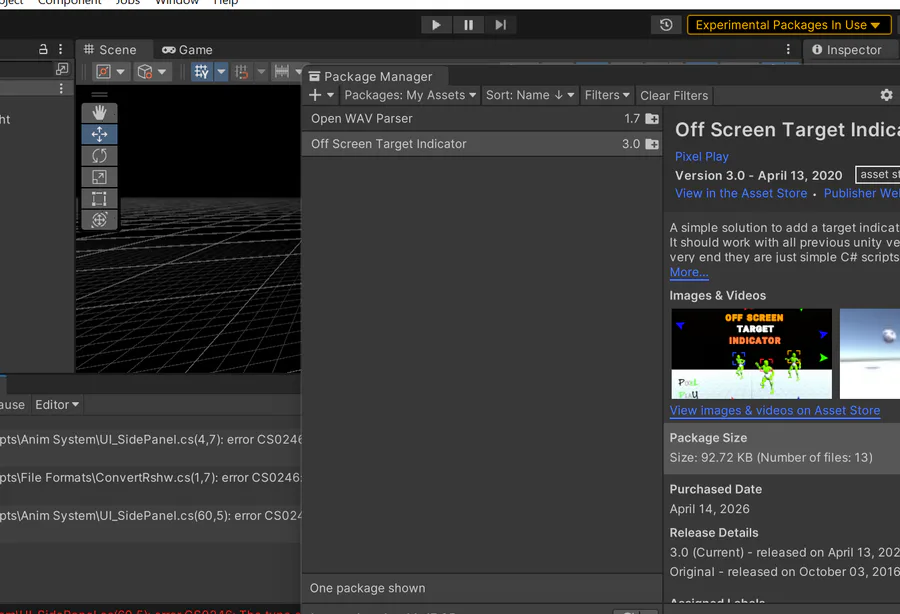The width and height of the screenshot is (900, 614).
Task: Open the Packages: My Assets dropdown
Action: click(x=410, y=95)
